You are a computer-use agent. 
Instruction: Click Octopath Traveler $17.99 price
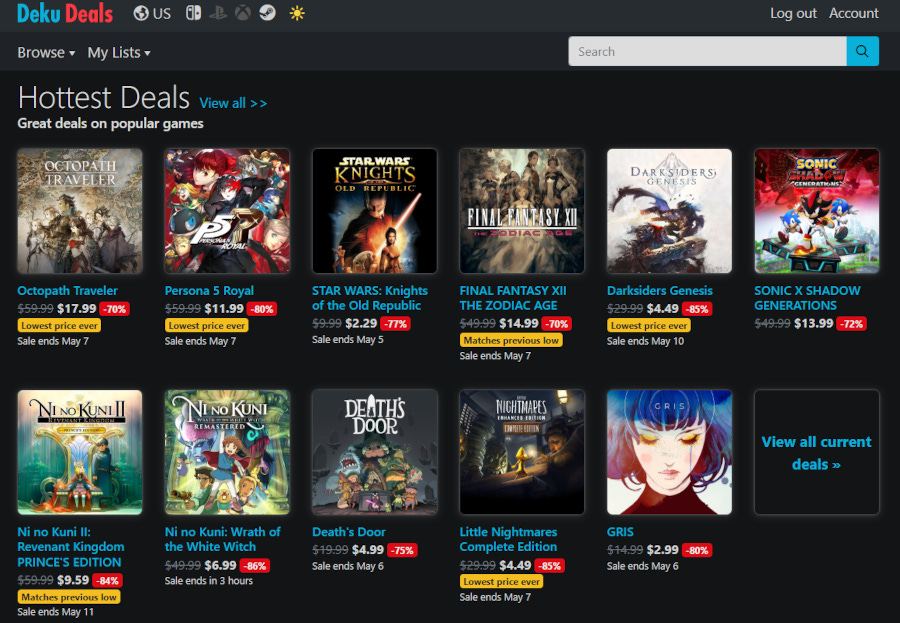[77, 309]
